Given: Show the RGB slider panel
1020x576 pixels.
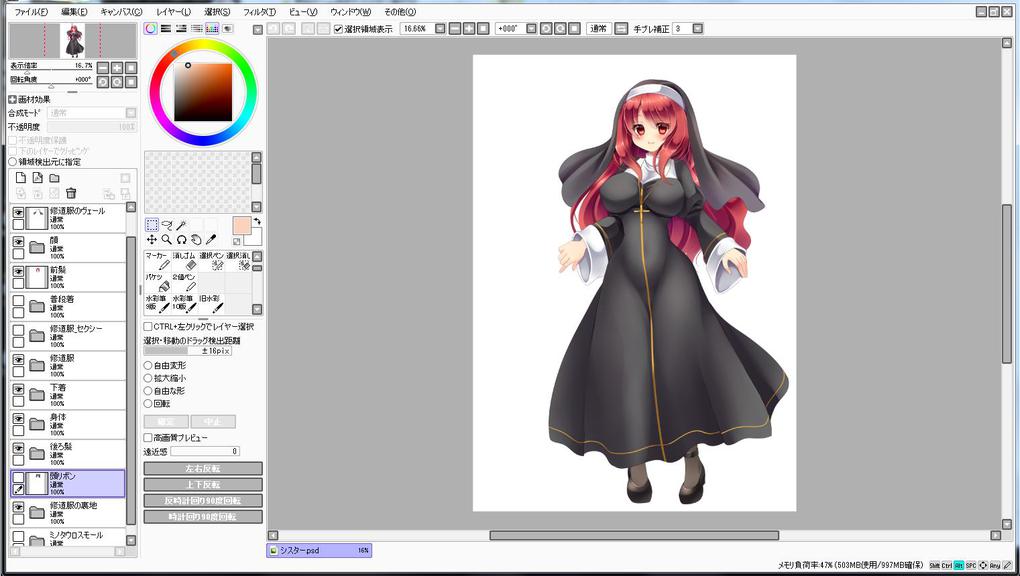Looking at the screenshot, I should 166,29.
